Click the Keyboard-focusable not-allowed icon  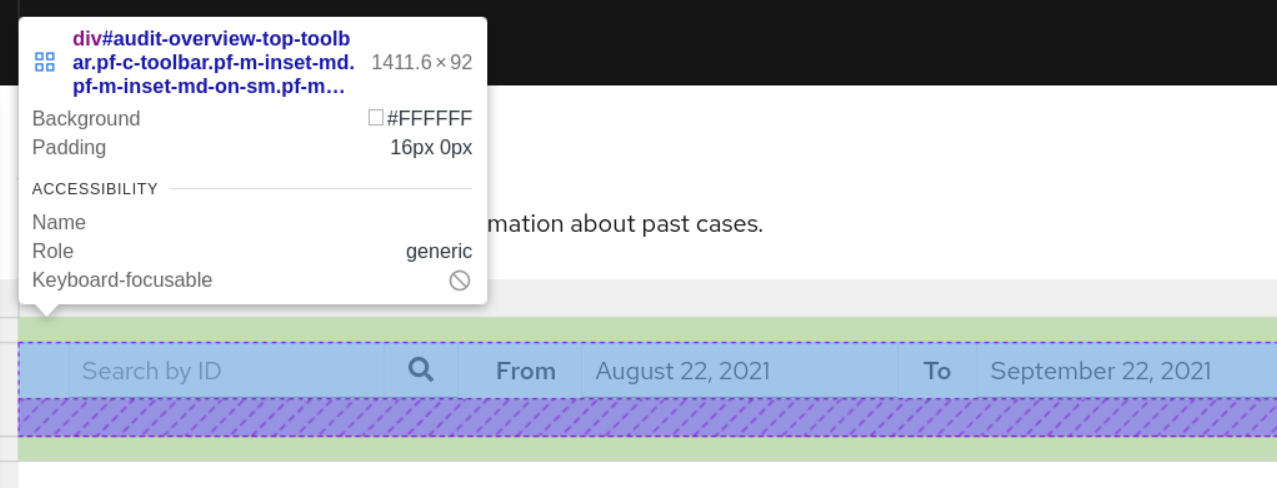[459, 280]
